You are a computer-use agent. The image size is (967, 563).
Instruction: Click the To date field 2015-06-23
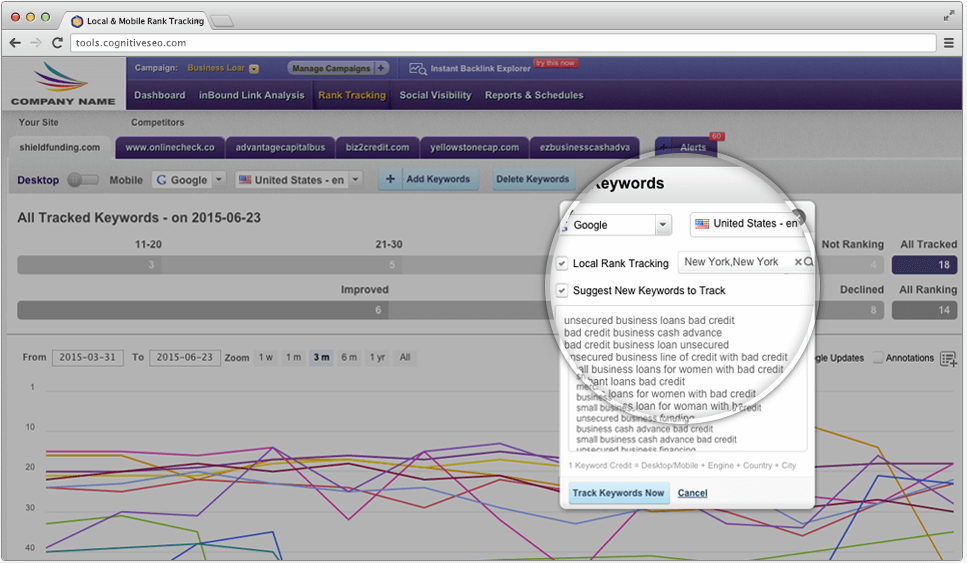click(x=184, y=357)
